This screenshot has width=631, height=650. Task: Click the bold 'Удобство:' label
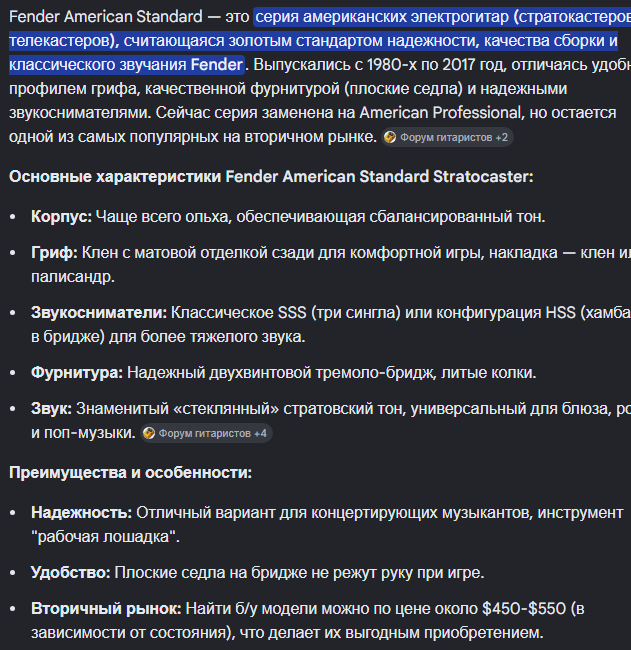click(x=71, y=573)
